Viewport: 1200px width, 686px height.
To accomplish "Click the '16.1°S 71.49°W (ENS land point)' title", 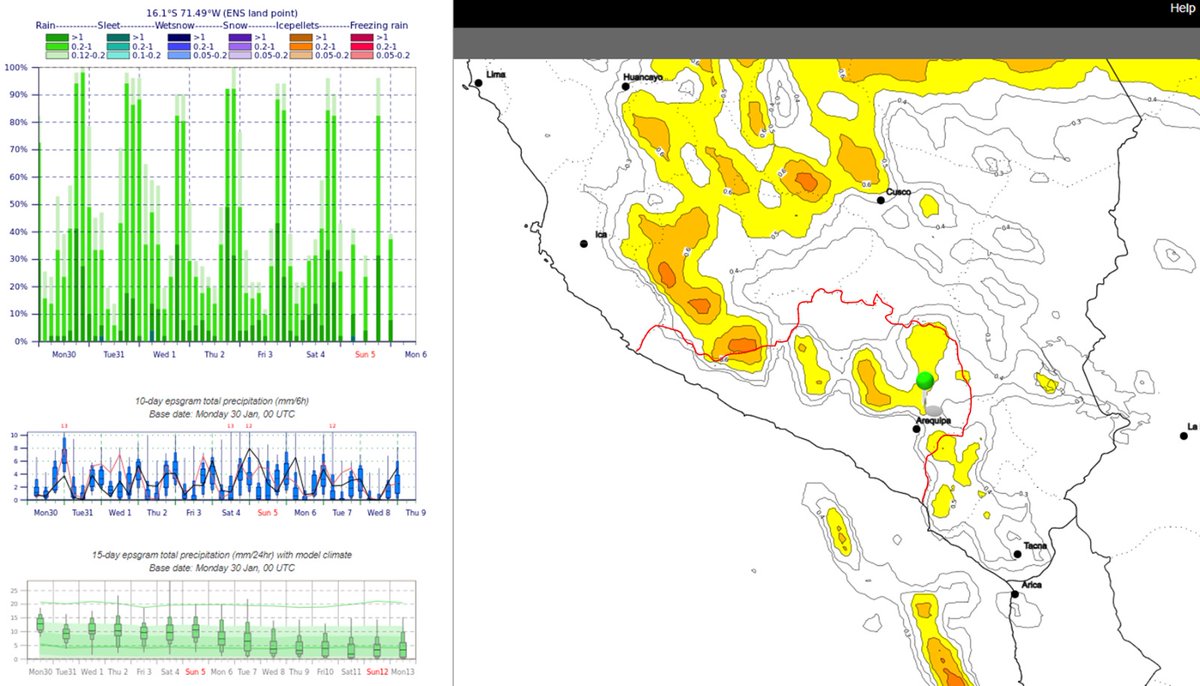I will (222, 13).
